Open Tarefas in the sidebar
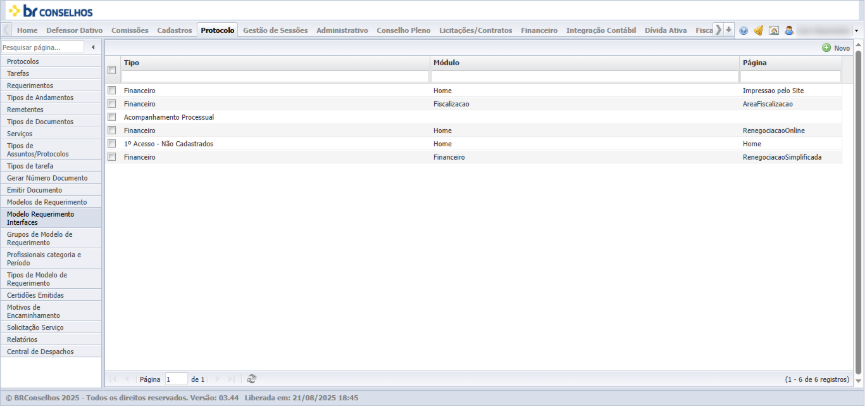 point(51,73)
